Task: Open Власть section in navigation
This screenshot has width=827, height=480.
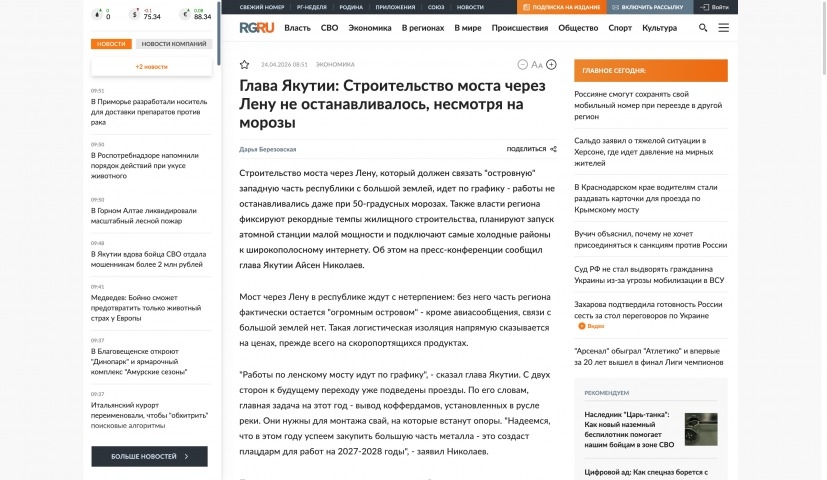Action: point(297,28)
